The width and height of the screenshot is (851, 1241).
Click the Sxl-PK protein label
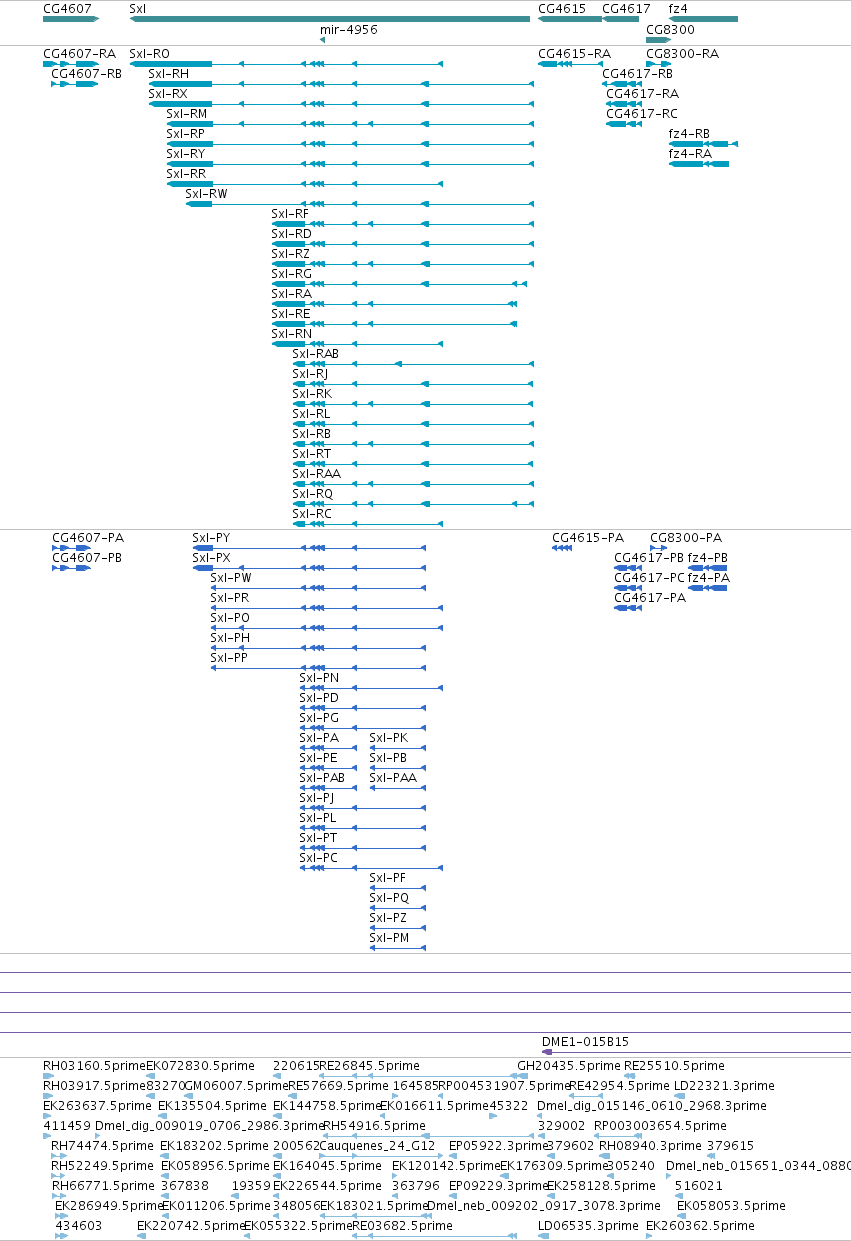389,738
